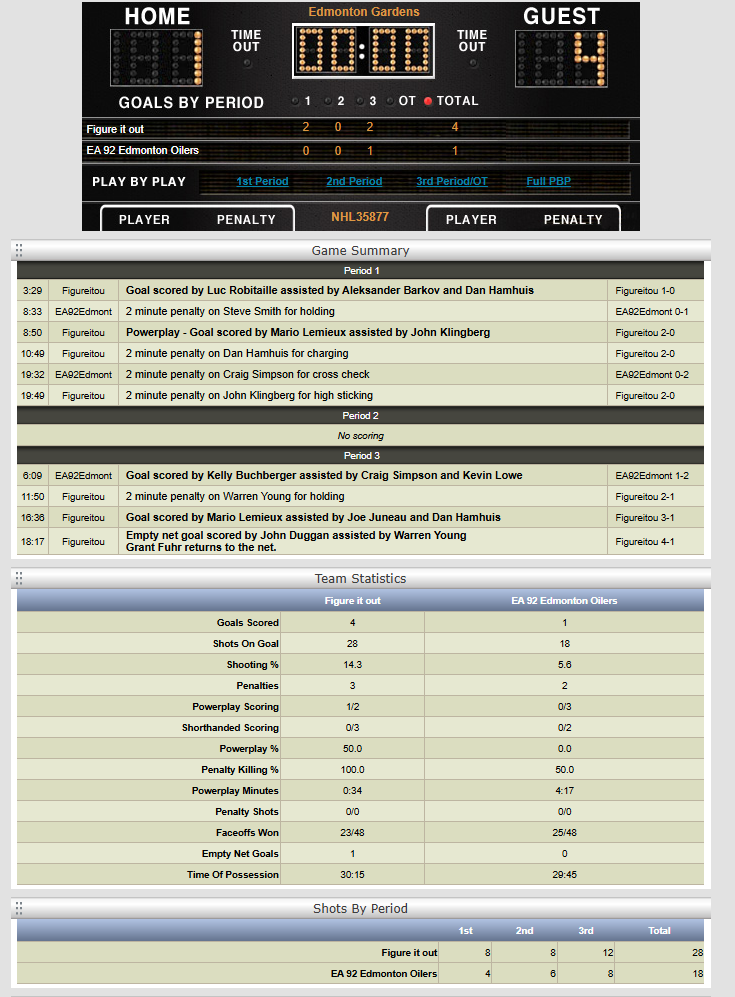Click Faceoffs Won stat label

click(247, 833)
